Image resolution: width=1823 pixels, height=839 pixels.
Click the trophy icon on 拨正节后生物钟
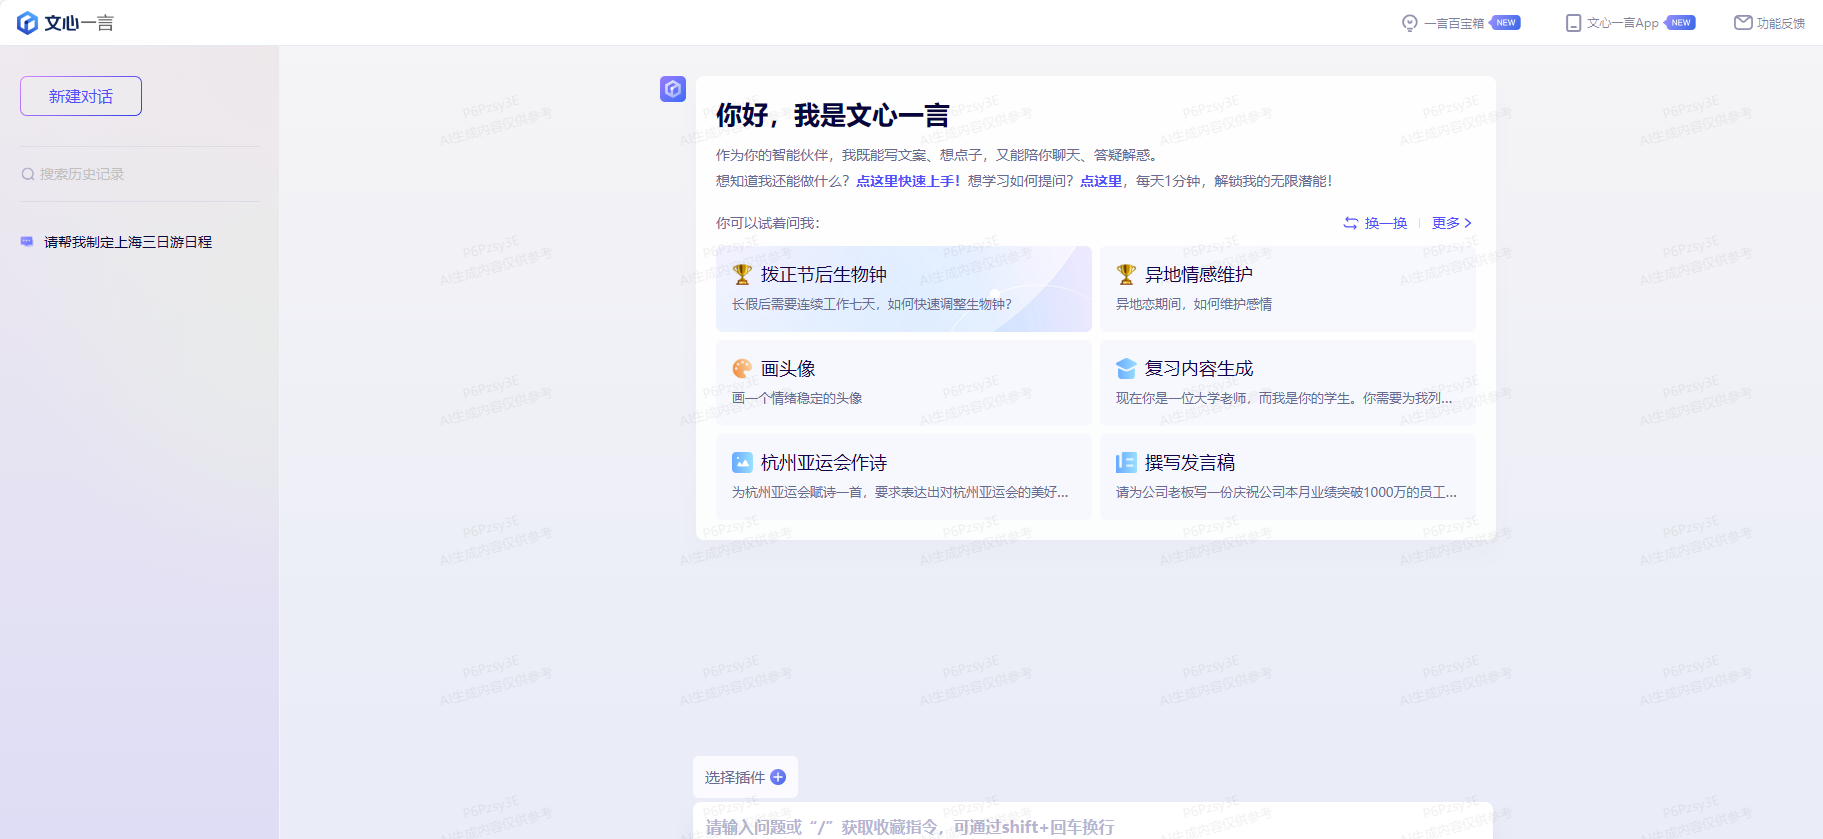742,274
